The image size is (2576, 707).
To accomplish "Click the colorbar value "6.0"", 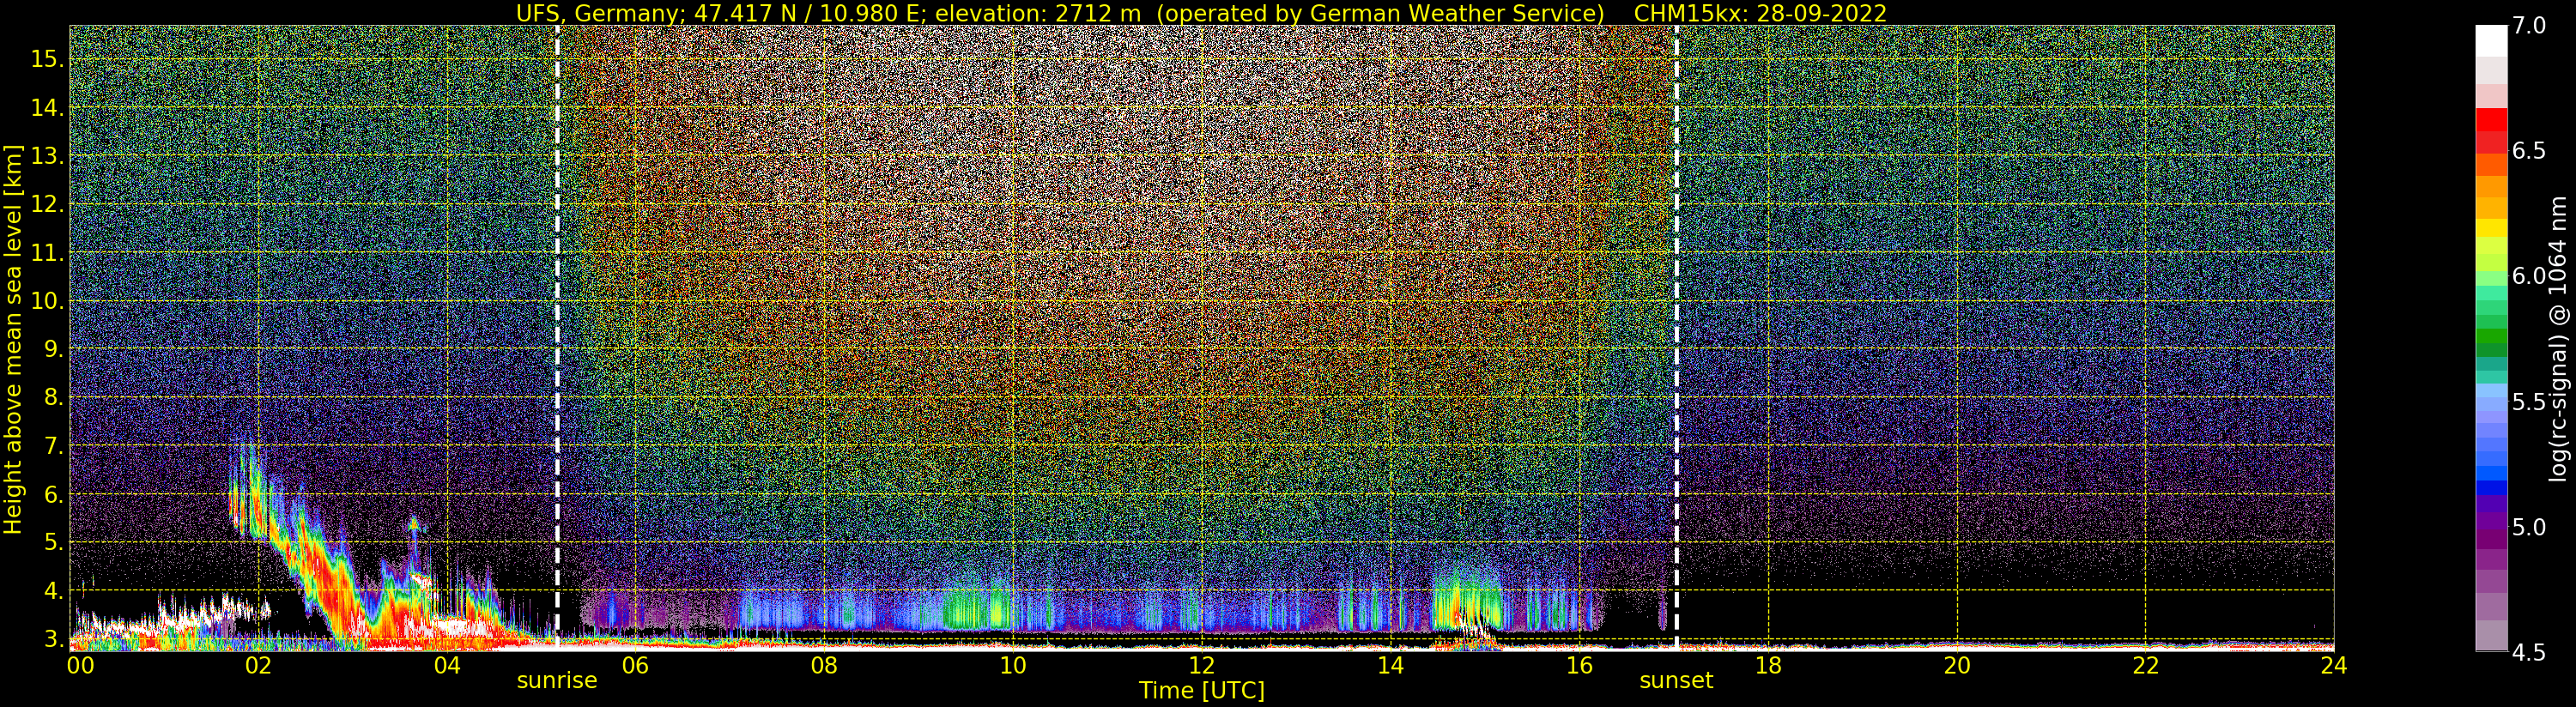I will pyautogui.click(x=2529, y=276).
